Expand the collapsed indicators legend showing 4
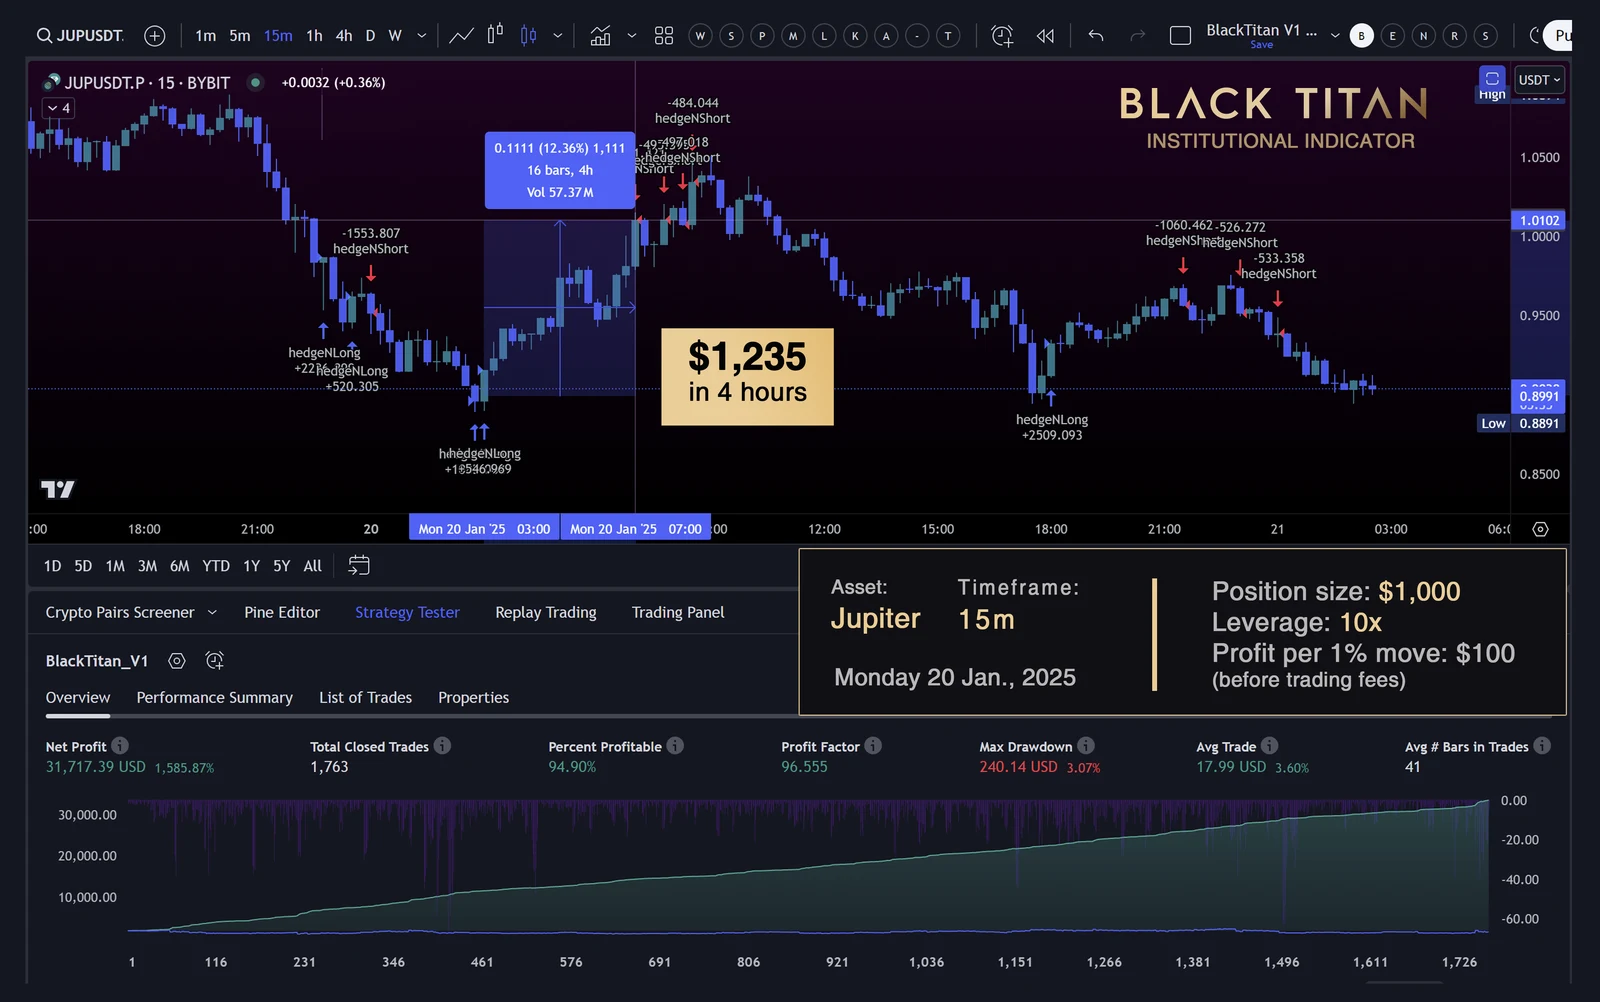1600x1002 pixels. coord(59,108)
